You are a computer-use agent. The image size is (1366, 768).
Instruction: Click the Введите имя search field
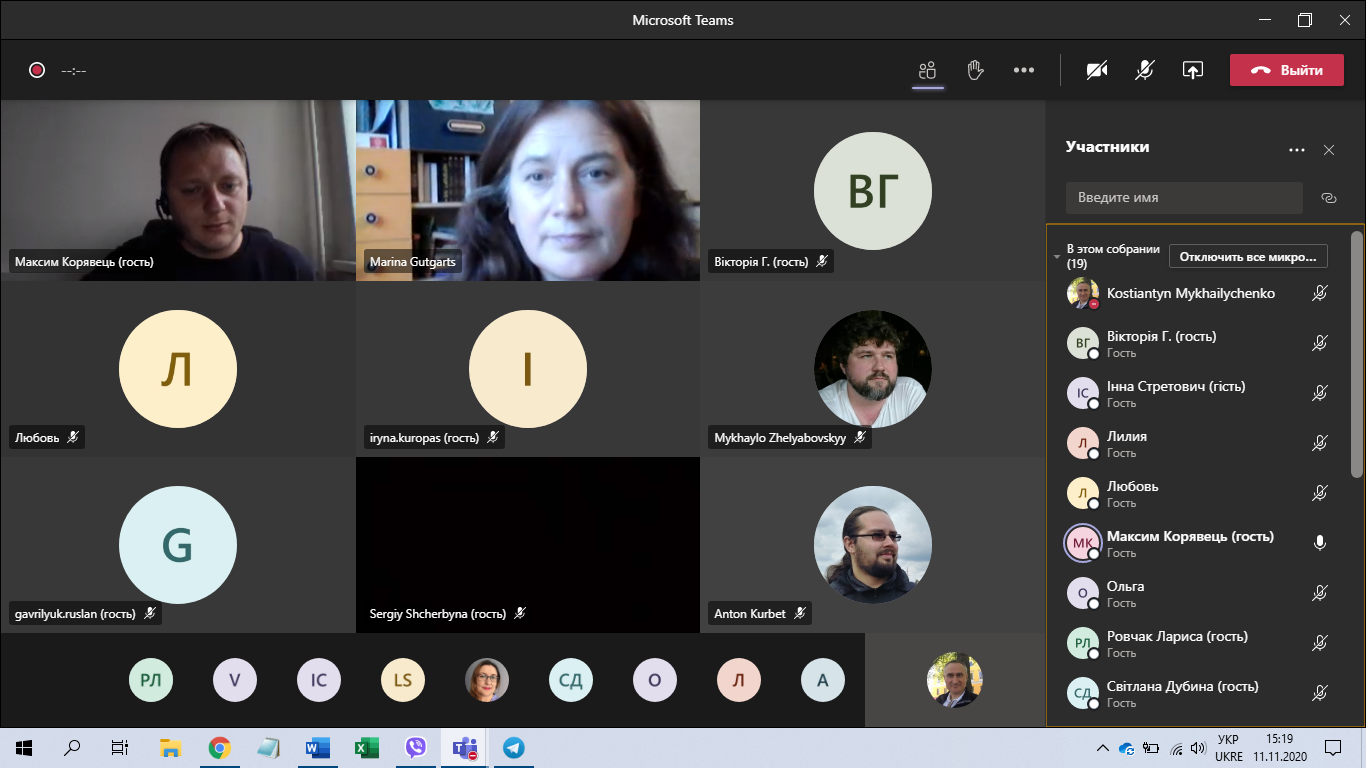coord(1184,198)
